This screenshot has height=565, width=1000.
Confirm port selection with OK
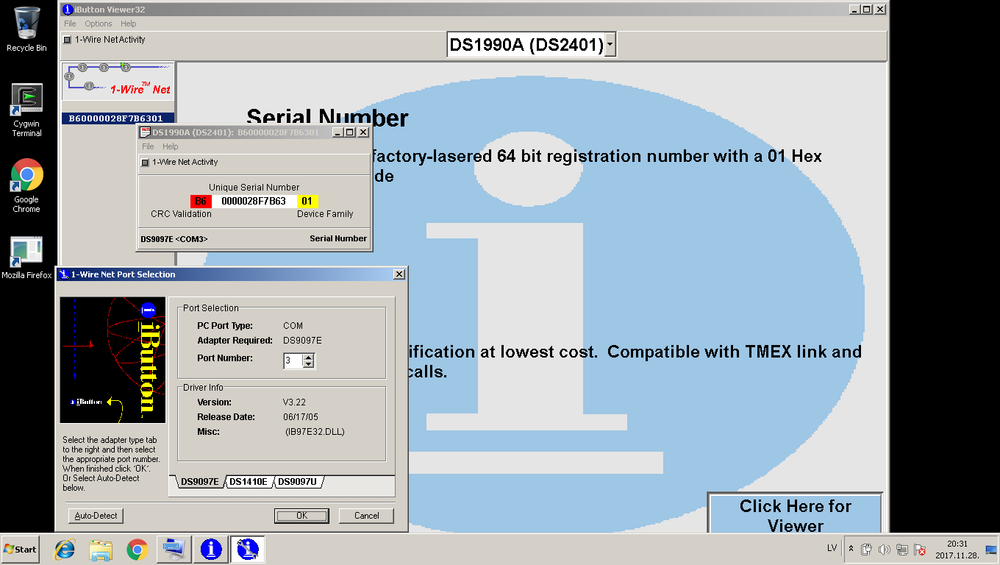301,516
